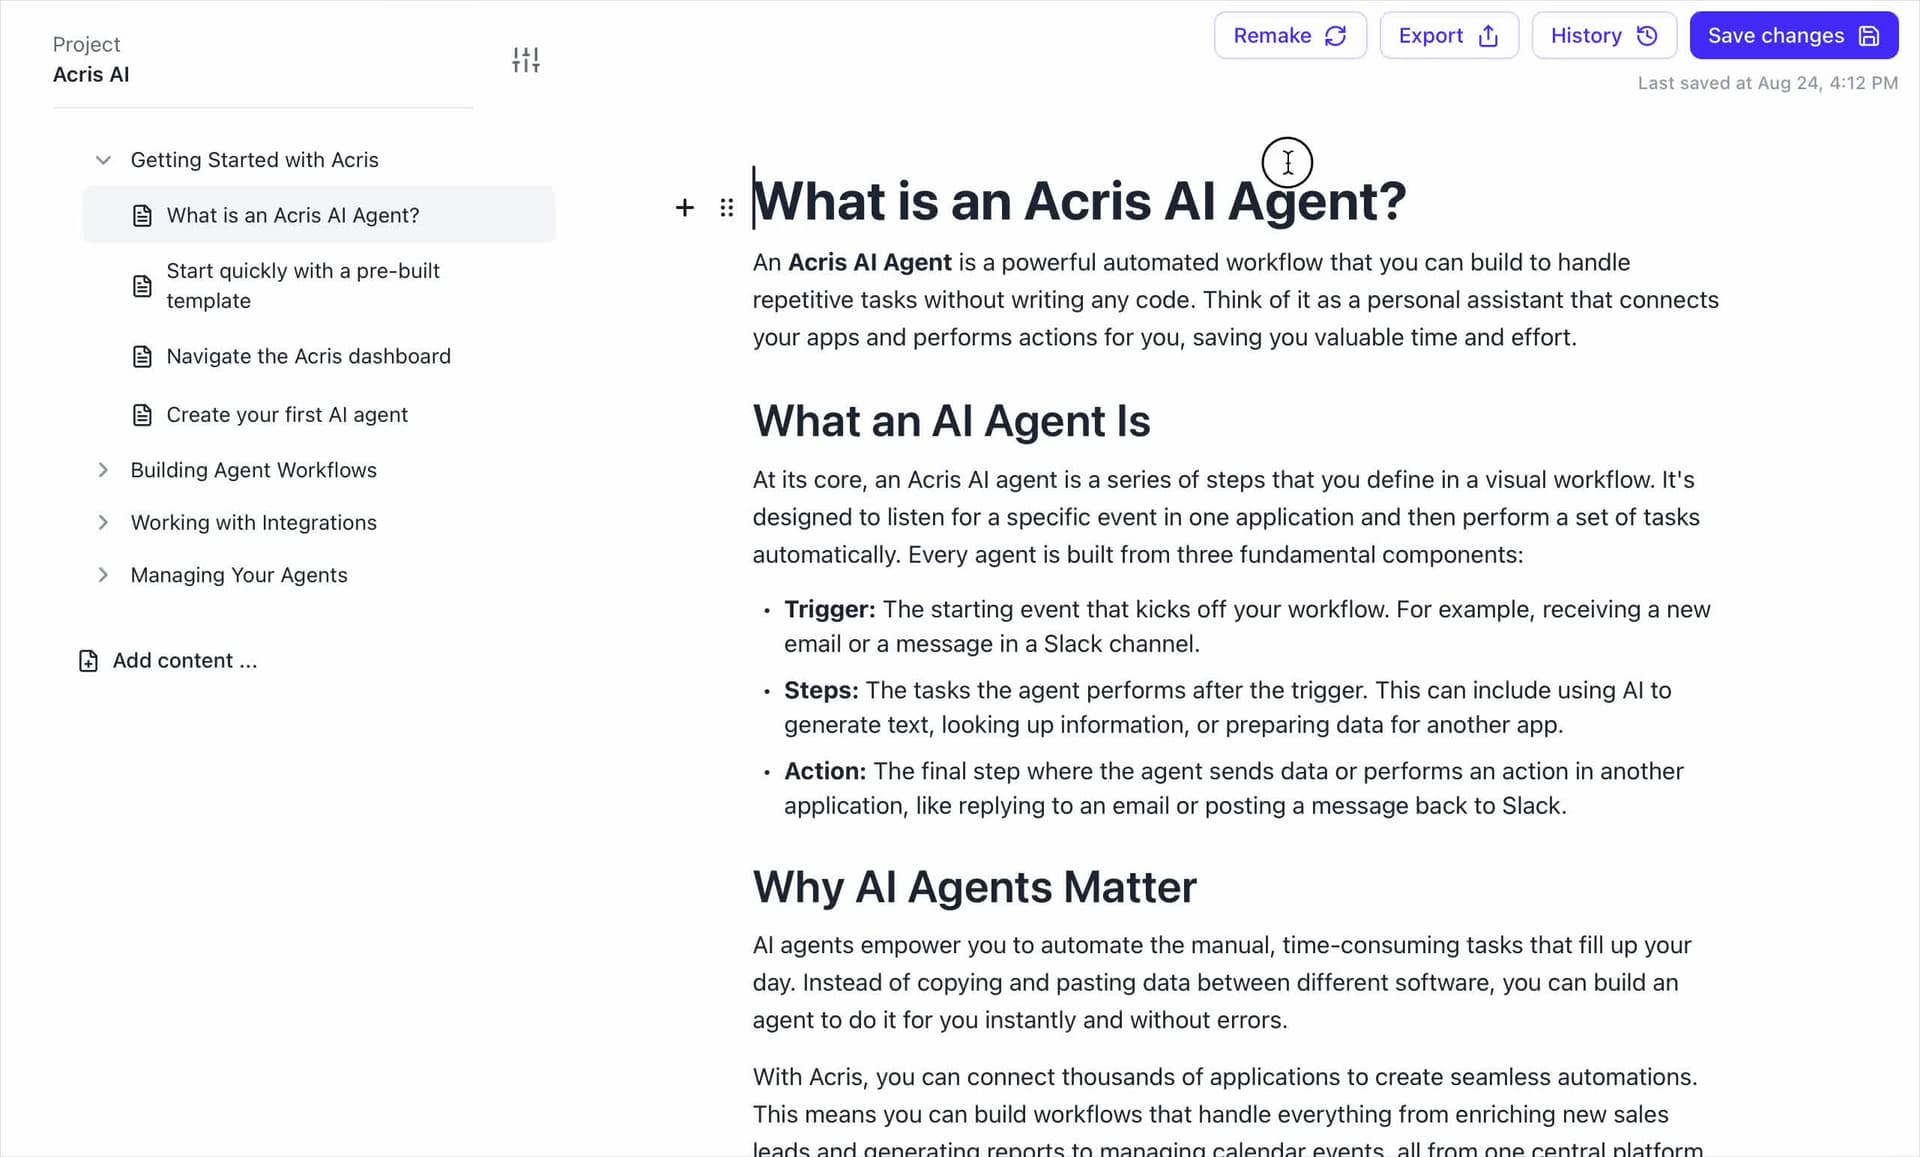Click the document icon next to Create your first AI agent
The image size is (1920, 1157).
(x=142, y=415)
